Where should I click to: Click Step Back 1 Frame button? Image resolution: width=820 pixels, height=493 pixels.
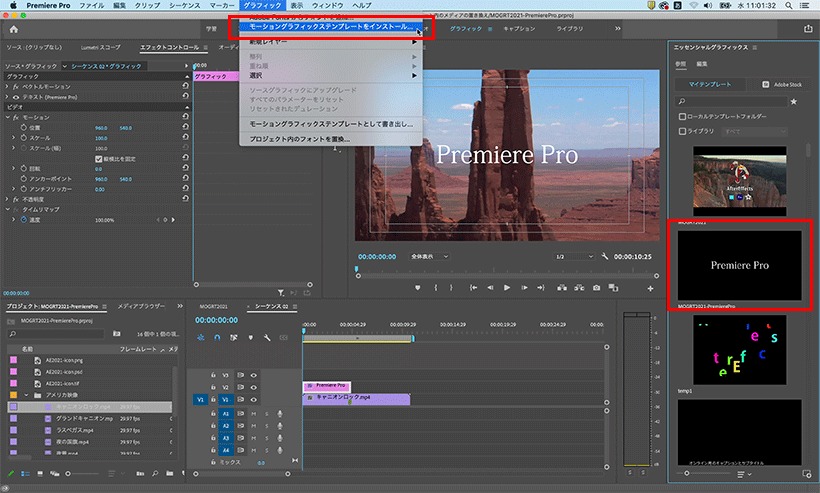(490, 288)
